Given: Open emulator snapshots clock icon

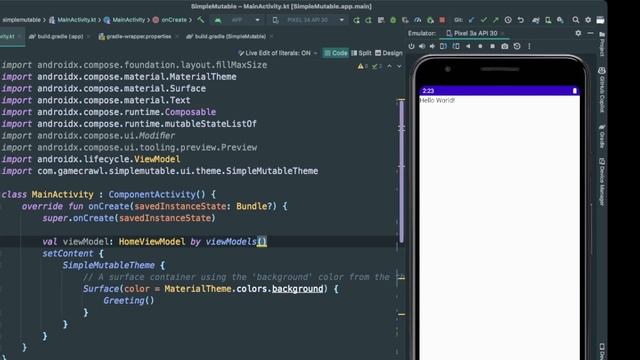Looking at the screenshot, I should pyautogui.click(x=517, y=46).
